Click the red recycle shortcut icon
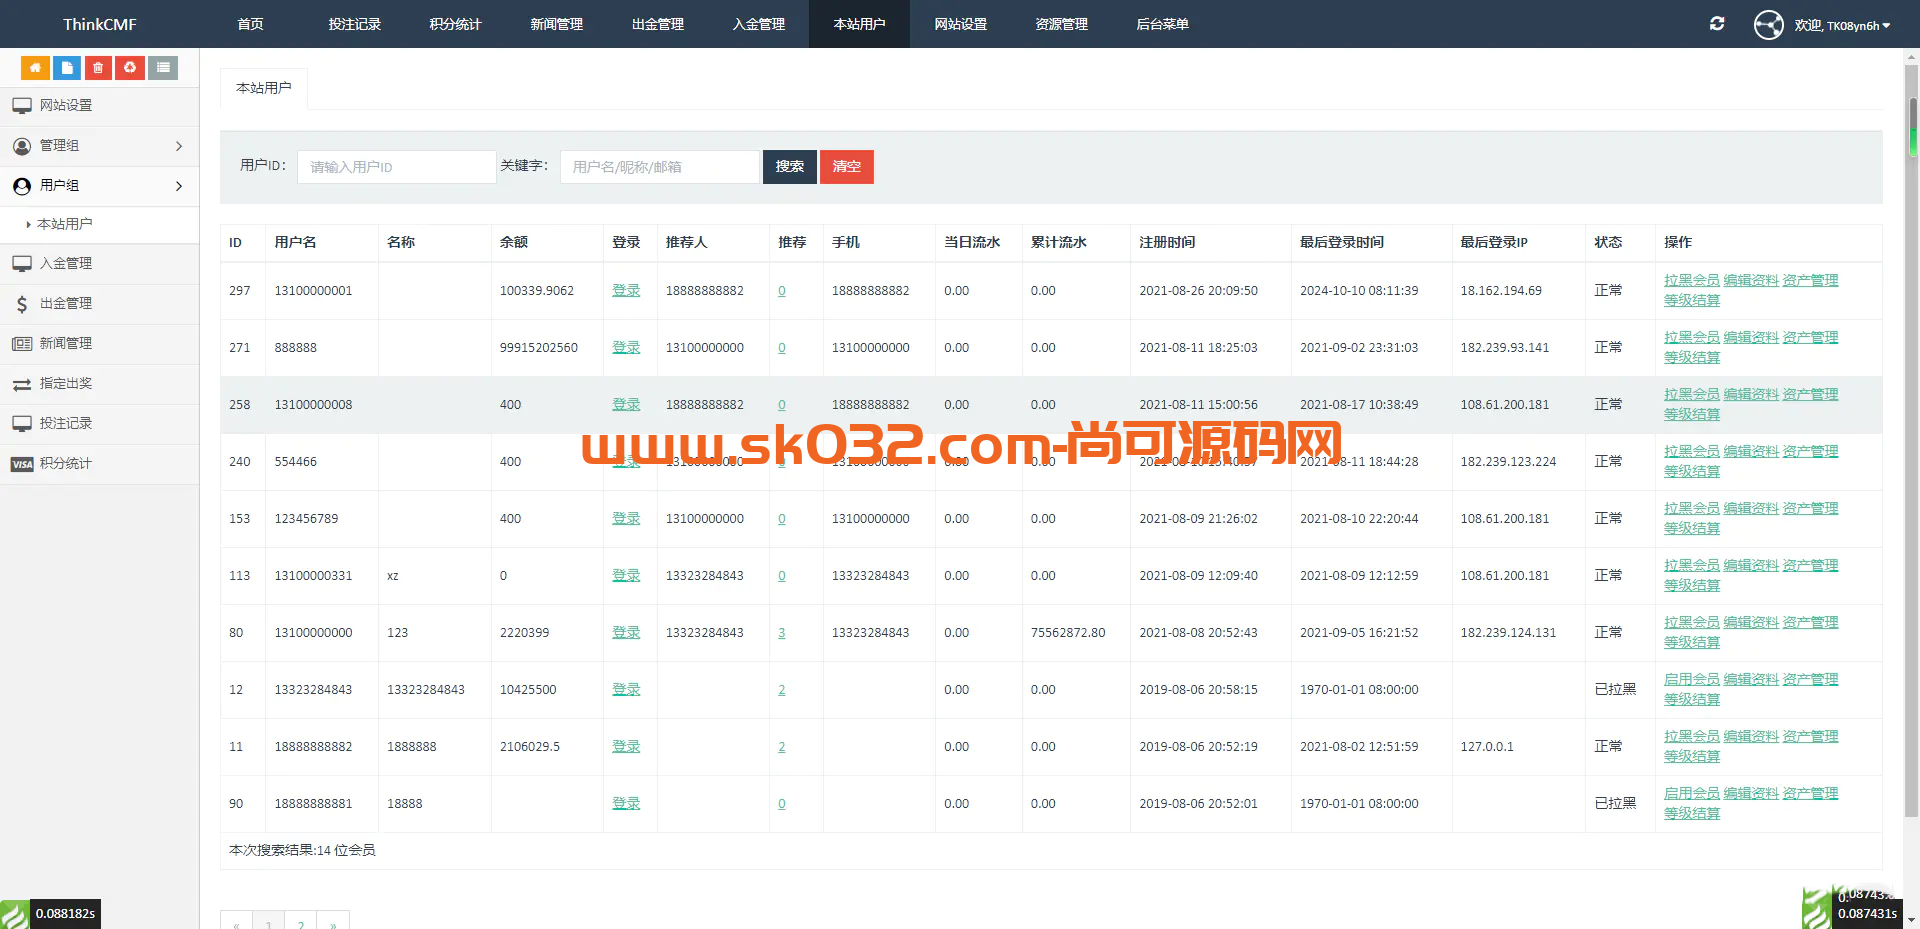 [130, 68]
